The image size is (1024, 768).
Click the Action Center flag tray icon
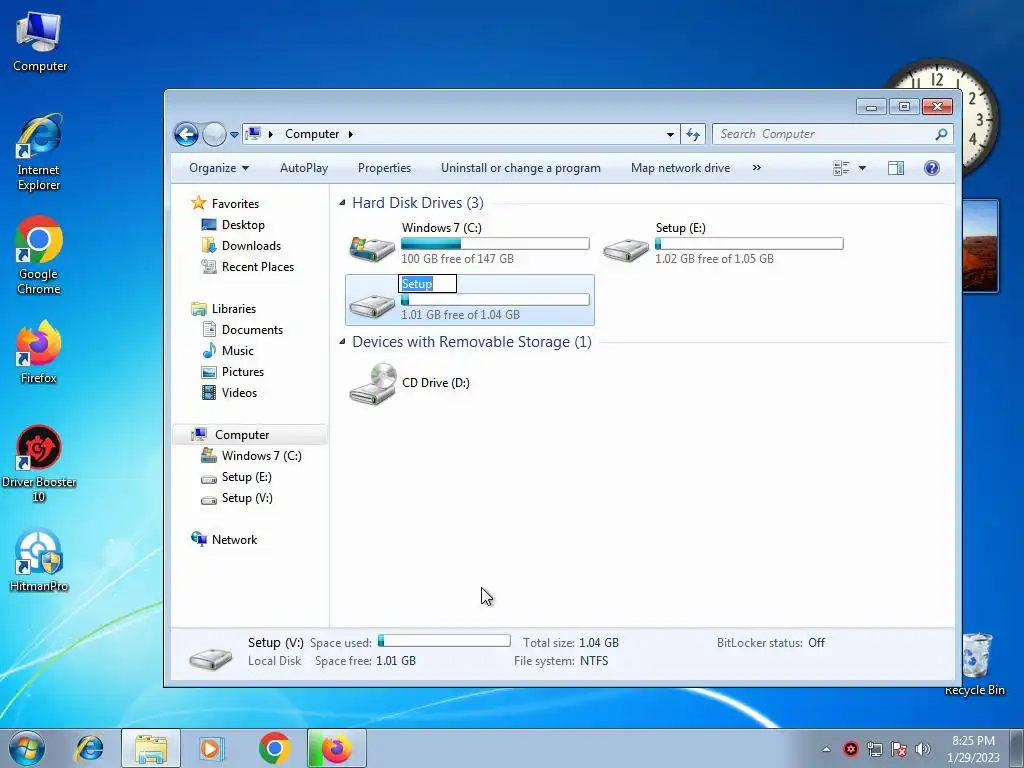tap(899, 749)
